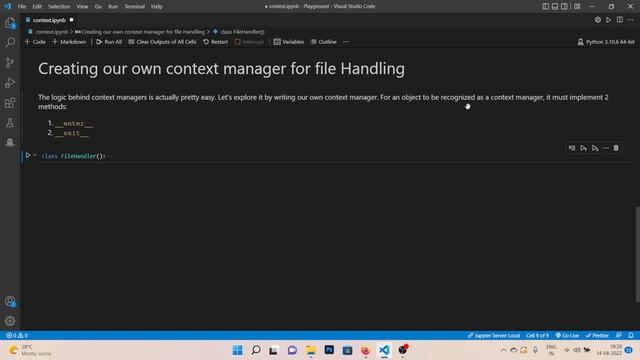640x360 pixels.
Task: Open the notifications bell in status bar
Action: click(x=631, y=336)
